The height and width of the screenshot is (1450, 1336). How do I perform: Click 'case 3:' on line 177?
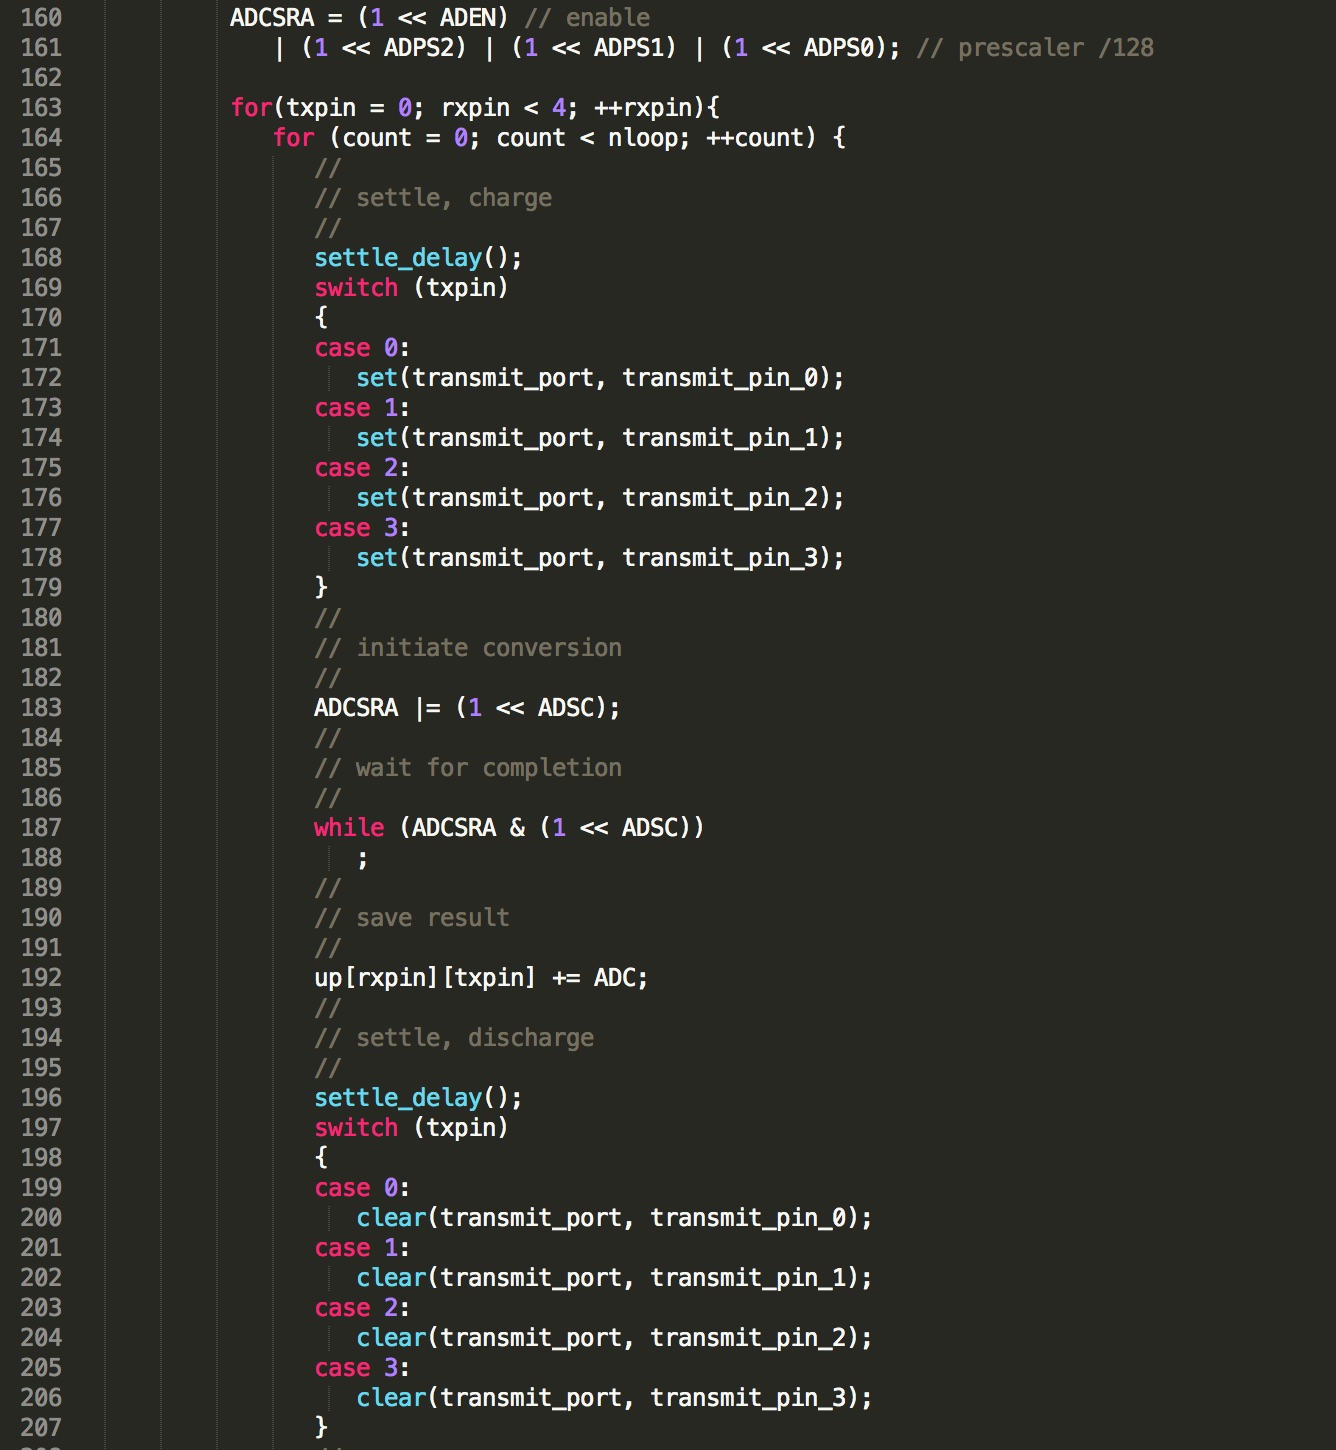362,528
